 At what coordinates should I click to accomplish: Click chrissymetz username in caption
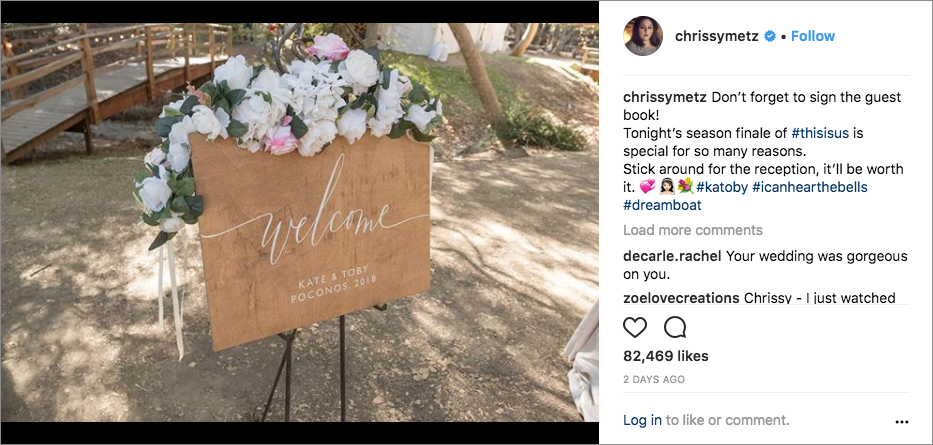coord(664,97)
